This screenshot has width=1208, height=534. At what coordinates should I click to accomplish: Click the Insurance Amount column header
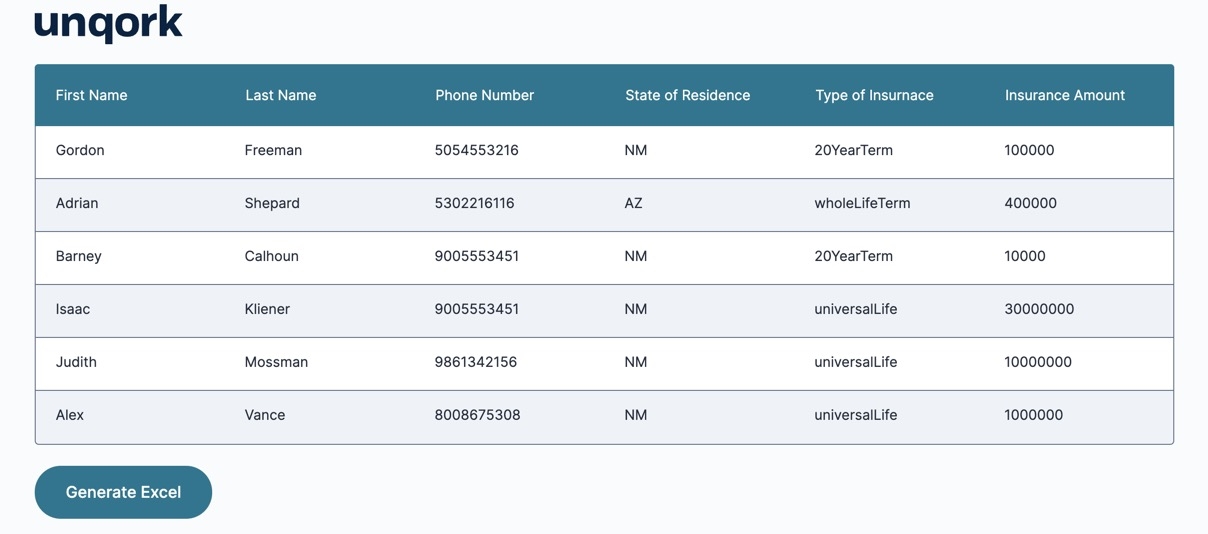pos(1064,95)
